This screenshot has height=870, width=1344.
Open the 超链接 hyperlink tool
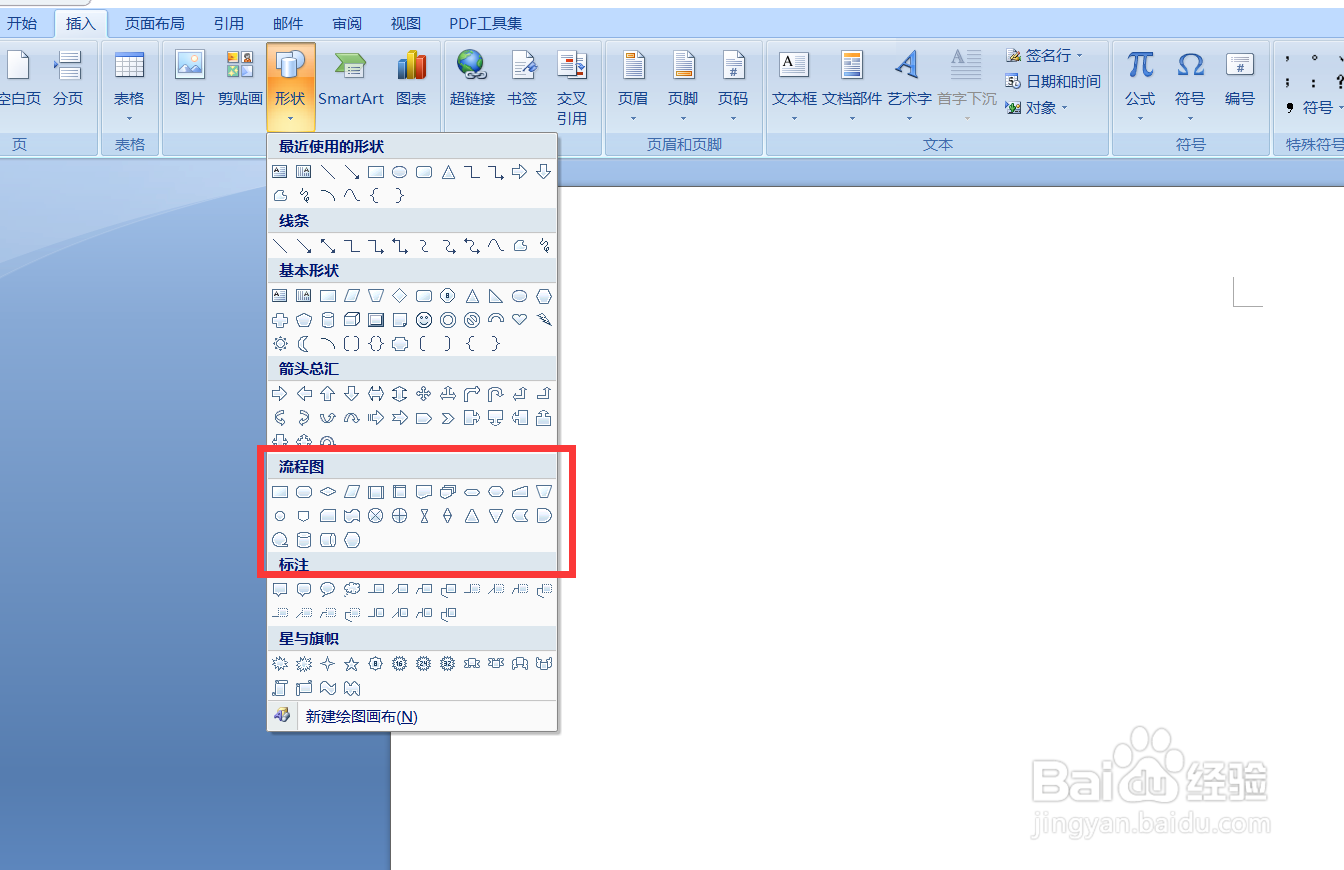[x=471, y=80]
